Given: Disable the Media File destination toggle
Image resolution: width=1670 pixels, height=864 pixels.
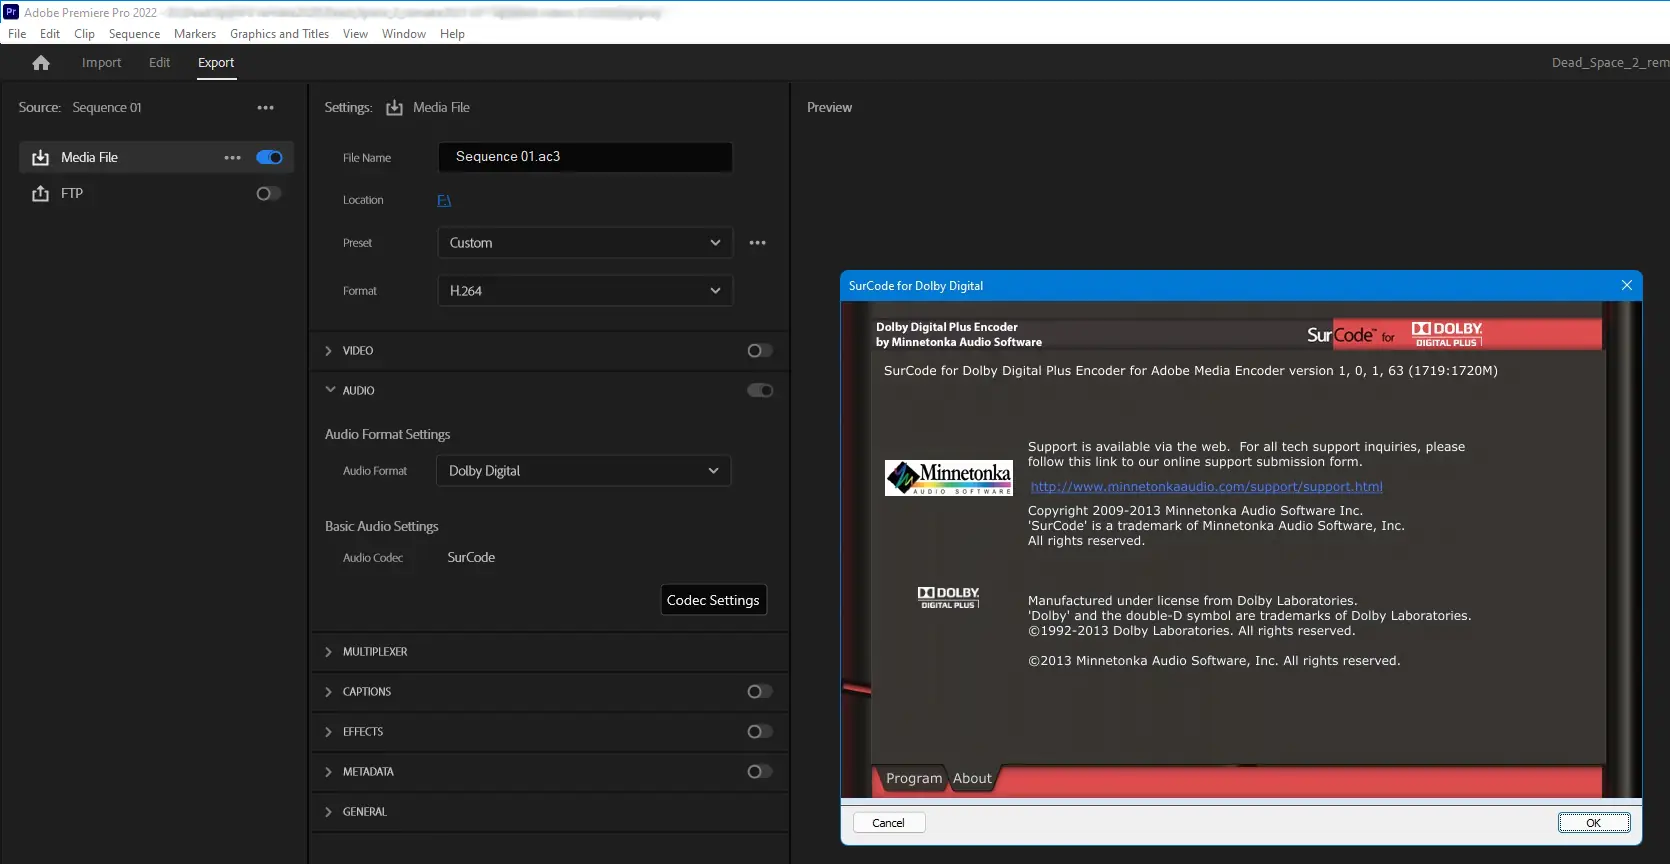Looking at the screenshot, I should pos(269,158).
